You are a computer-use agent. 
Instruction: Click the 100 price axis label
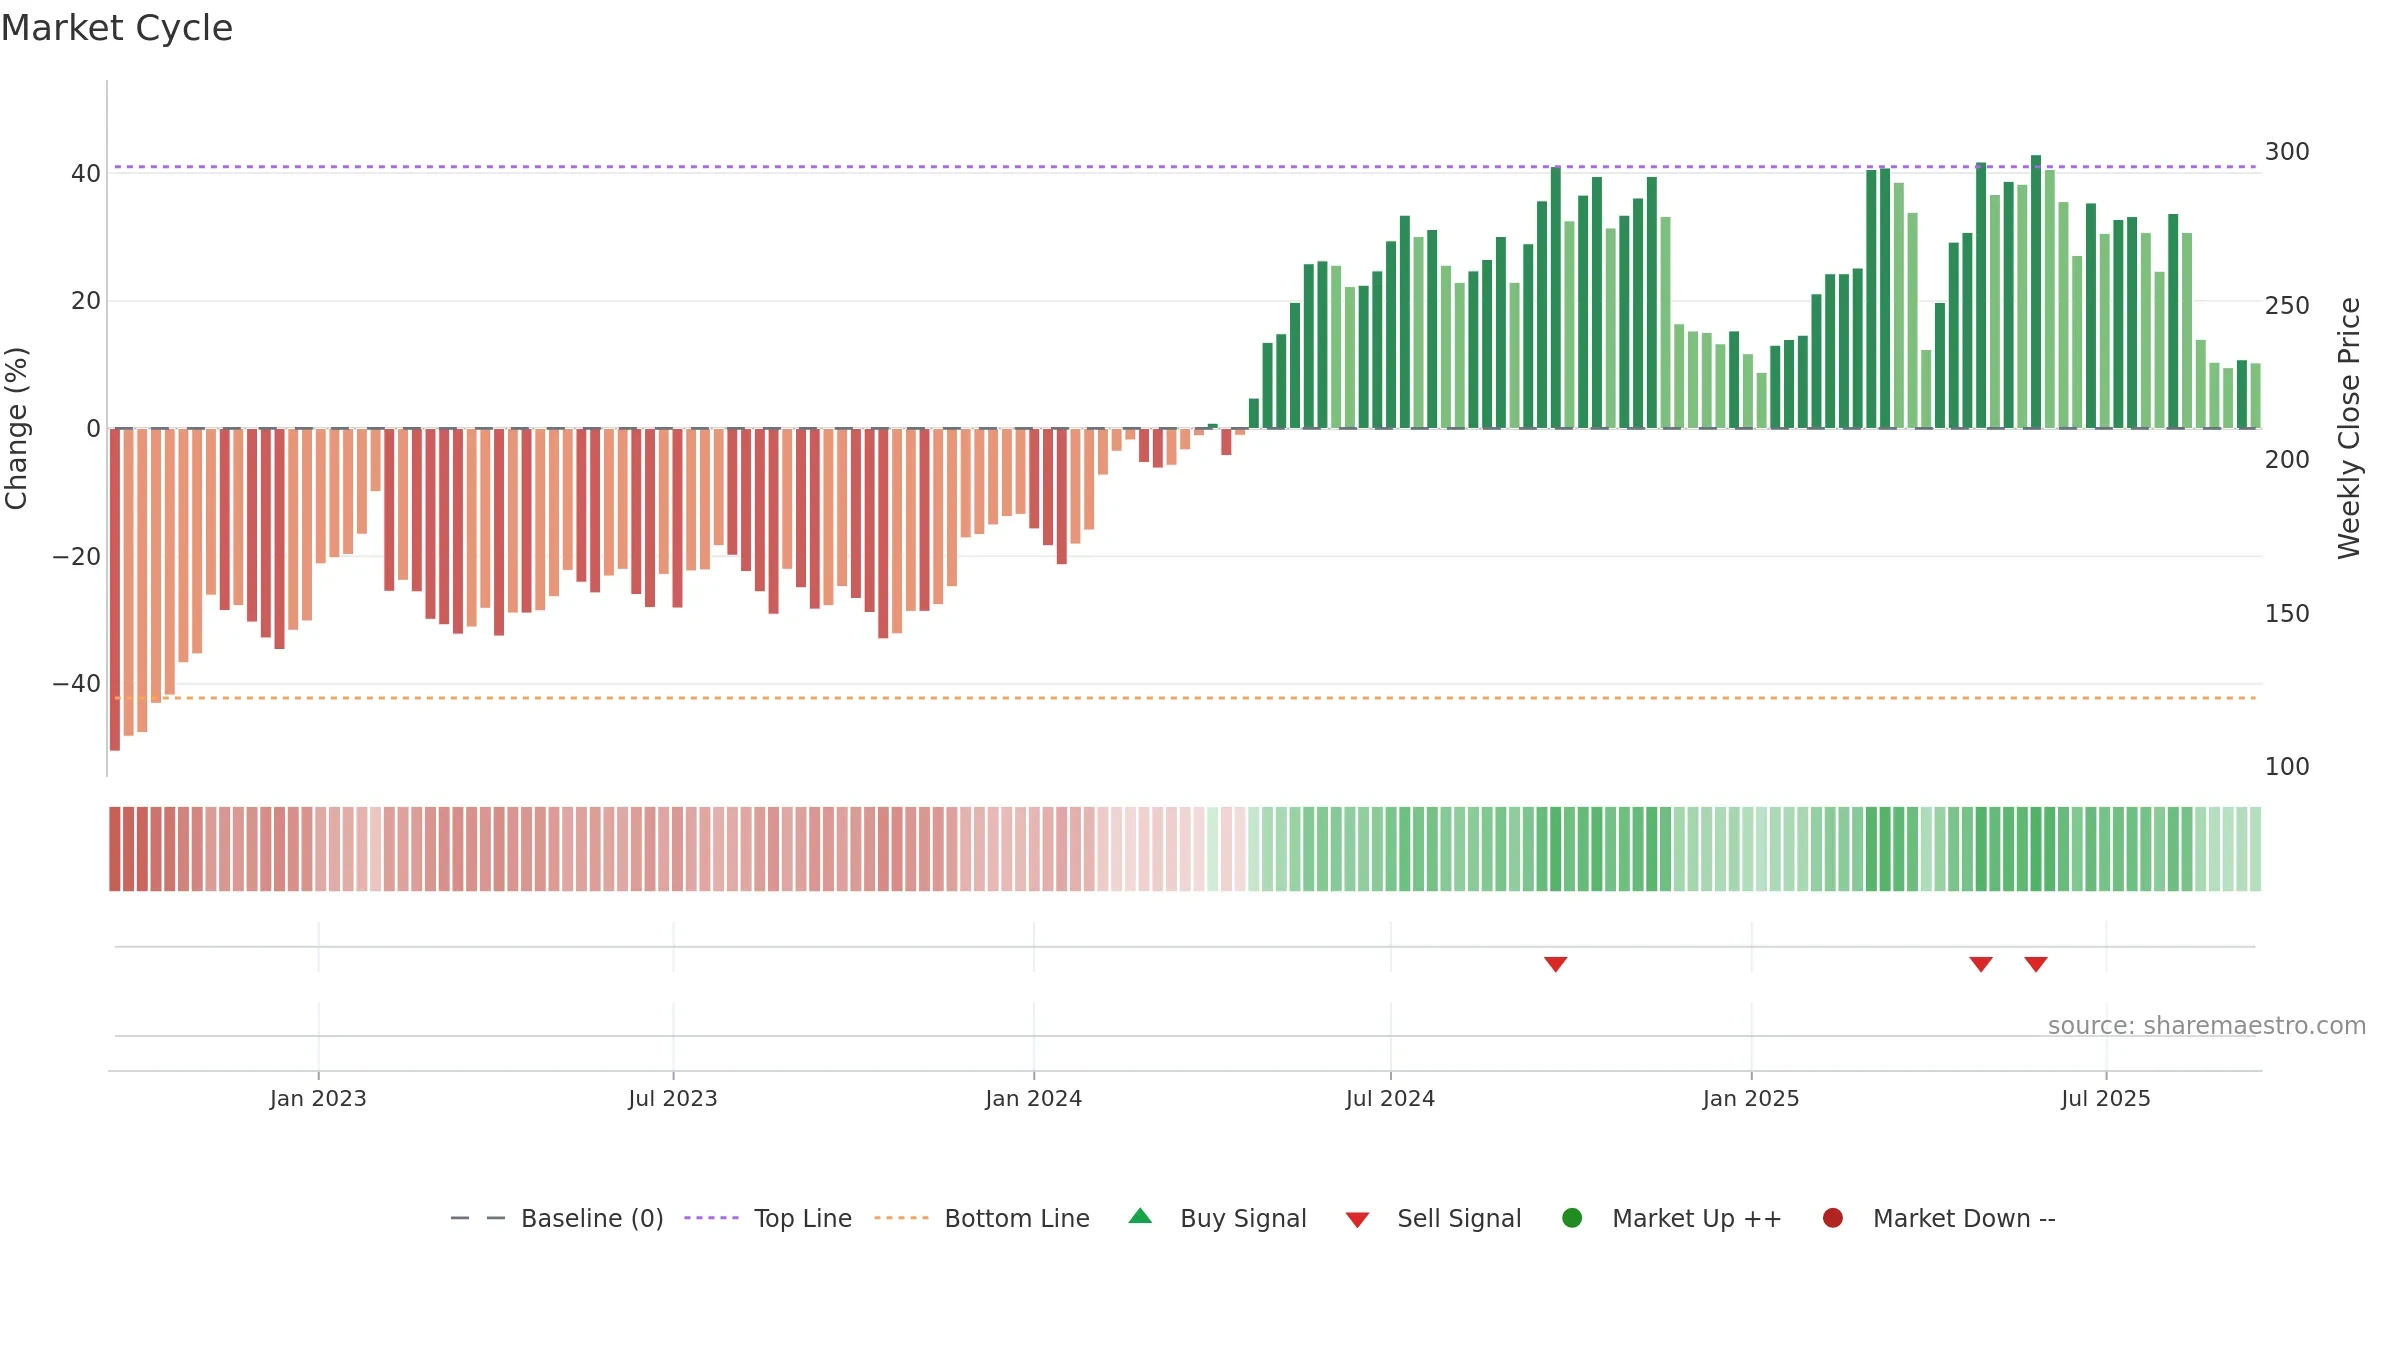[x=2287, y=767]
